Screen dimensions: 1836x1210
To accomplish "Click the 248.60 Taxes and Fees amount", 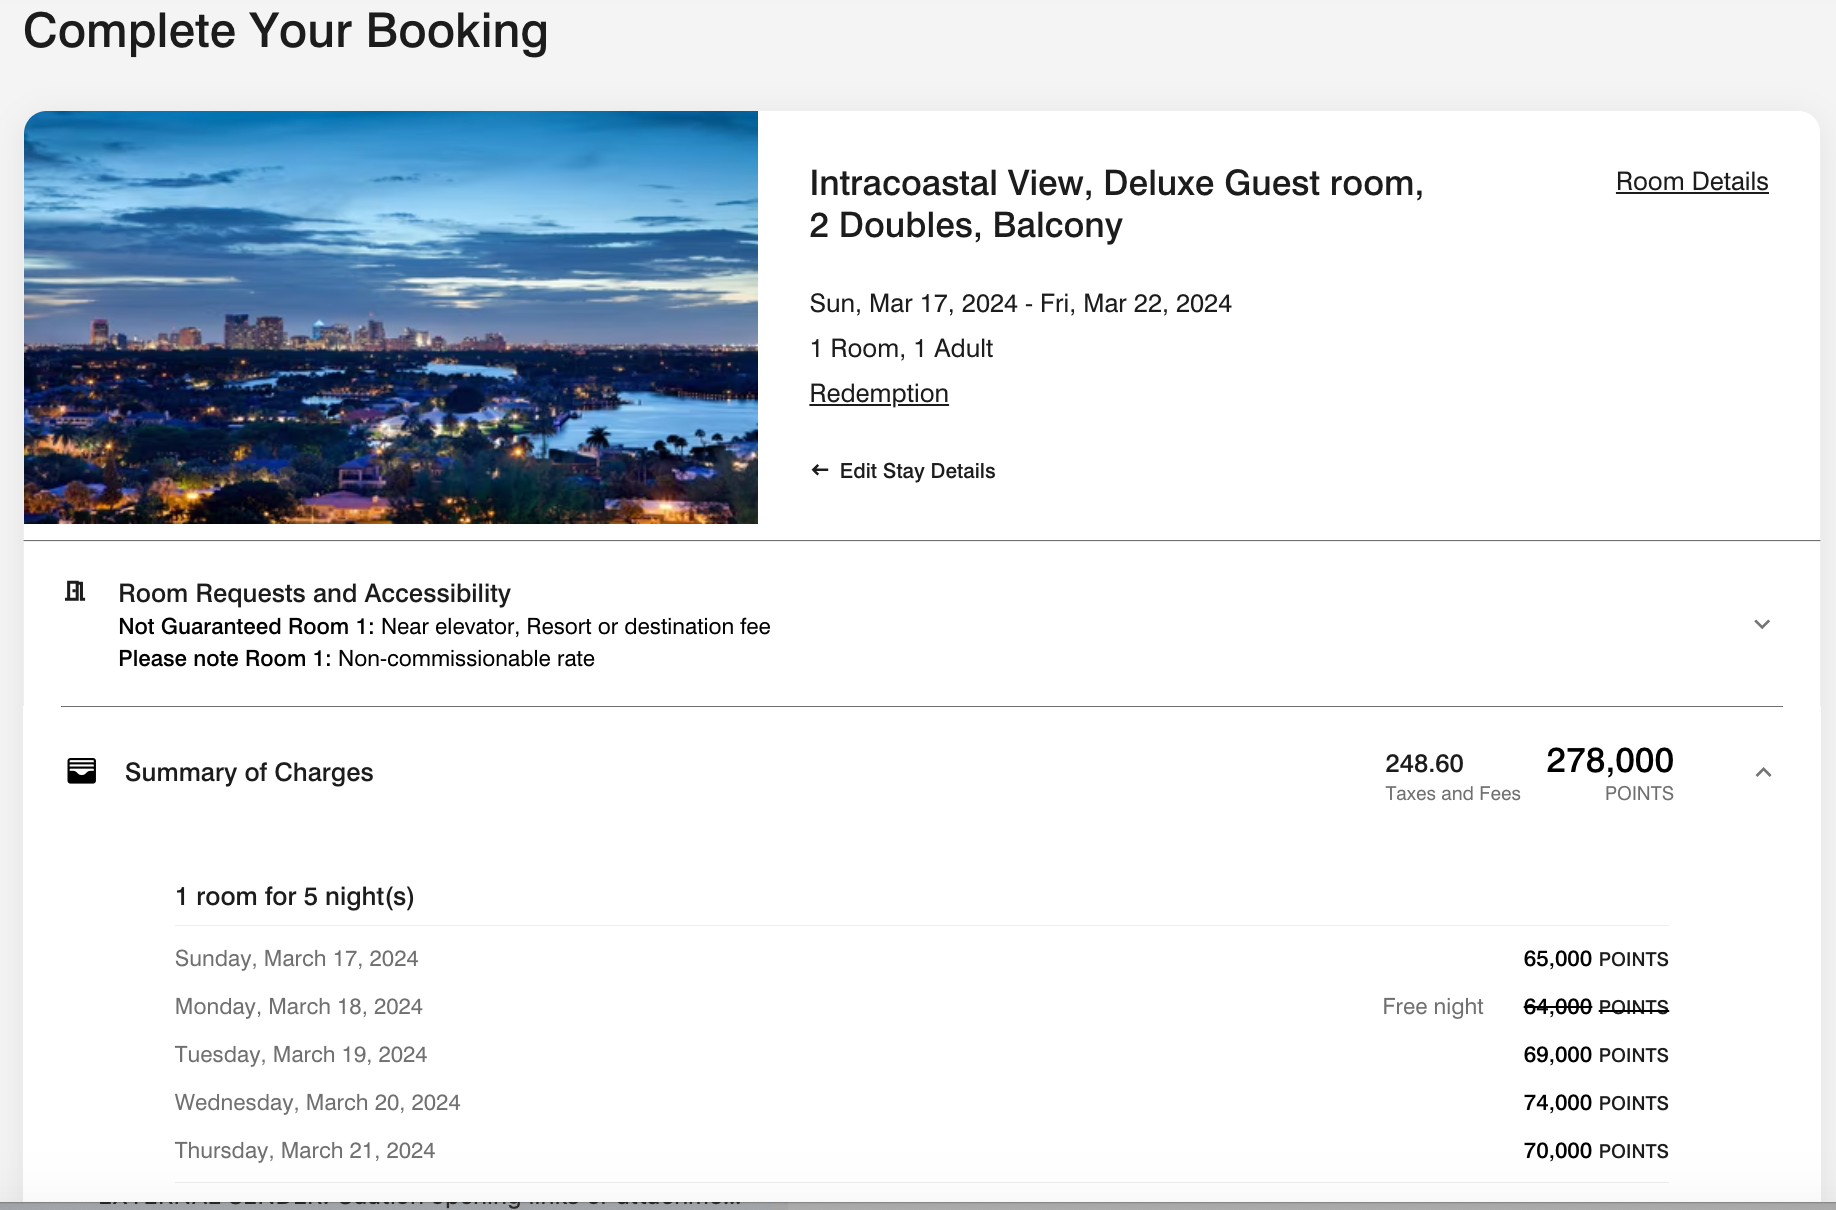I will tap(1424, 764).
